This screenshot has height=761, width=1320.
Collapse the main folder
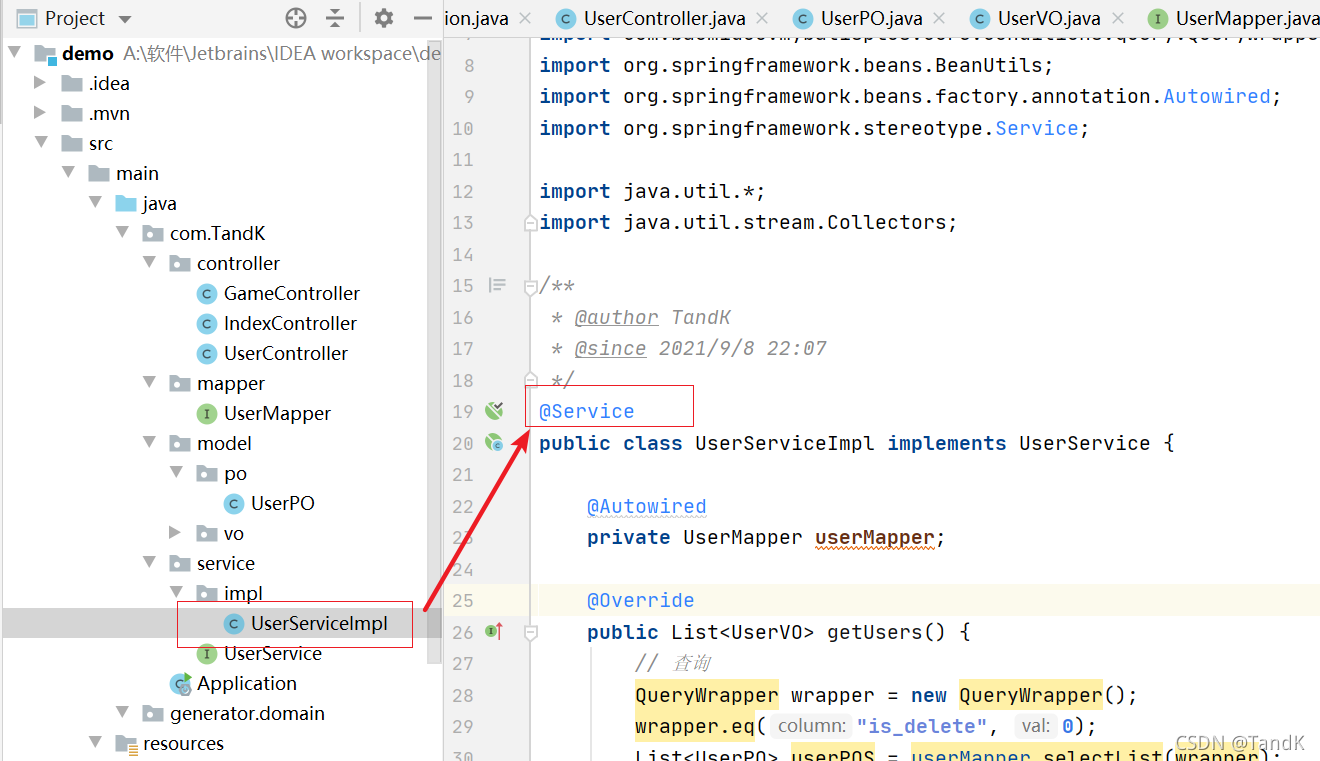point(68,174)
